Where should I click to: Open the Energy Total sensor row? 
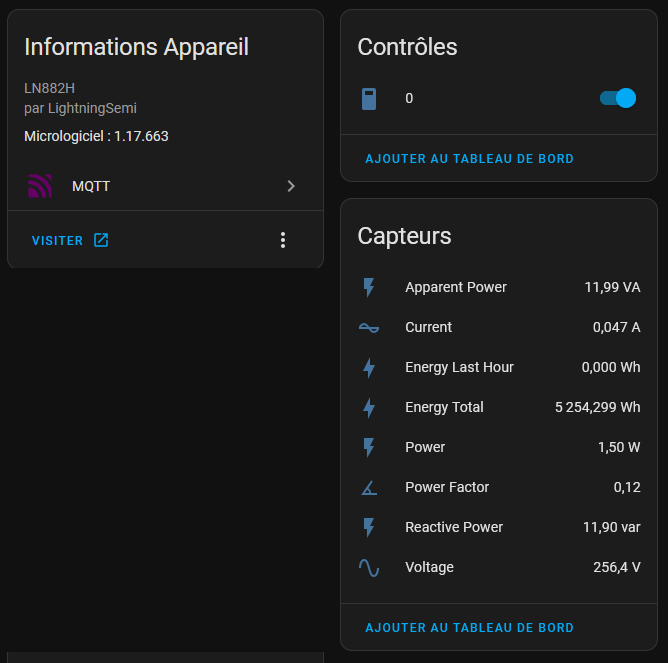coord(499,407)
